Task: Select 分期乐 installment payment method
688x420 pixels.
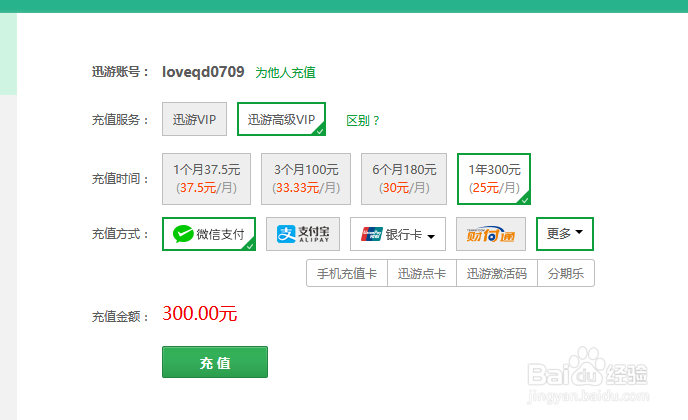Action: coord(566,273)
